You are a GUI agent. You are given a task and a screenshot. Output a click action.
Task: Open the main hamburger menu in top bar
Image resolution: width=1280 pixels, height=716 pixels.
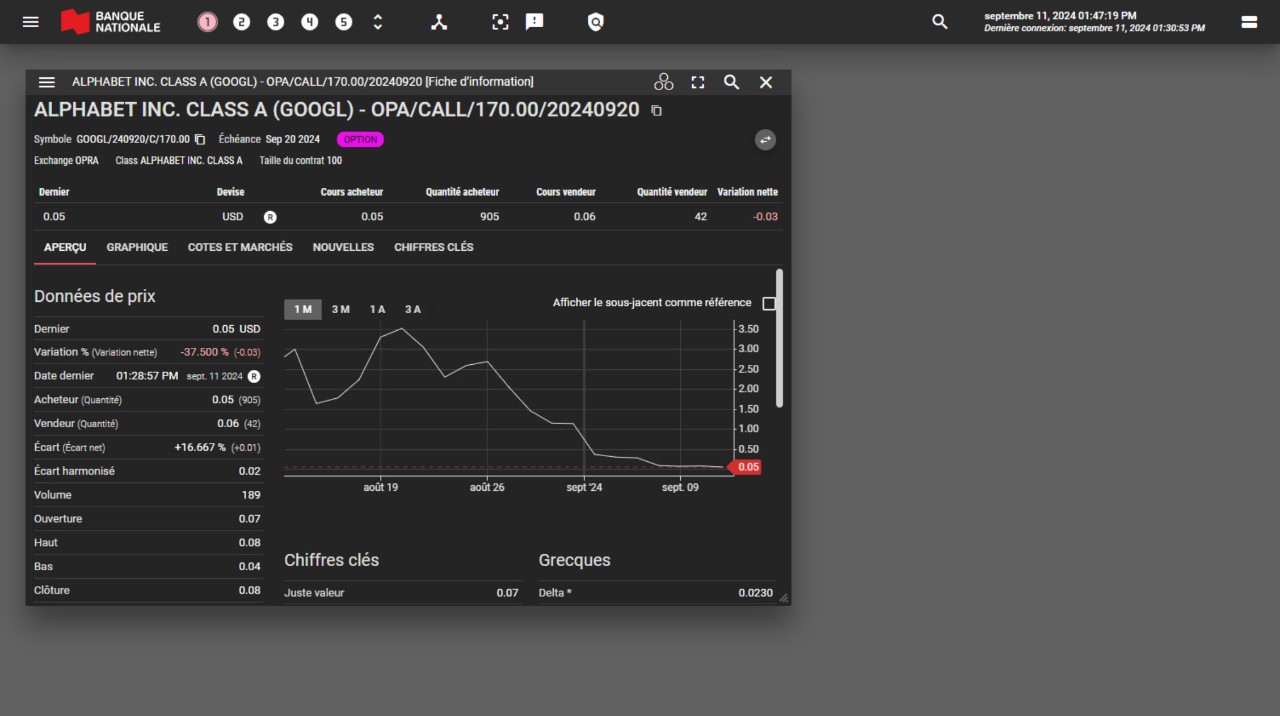(x=31, y=21)
